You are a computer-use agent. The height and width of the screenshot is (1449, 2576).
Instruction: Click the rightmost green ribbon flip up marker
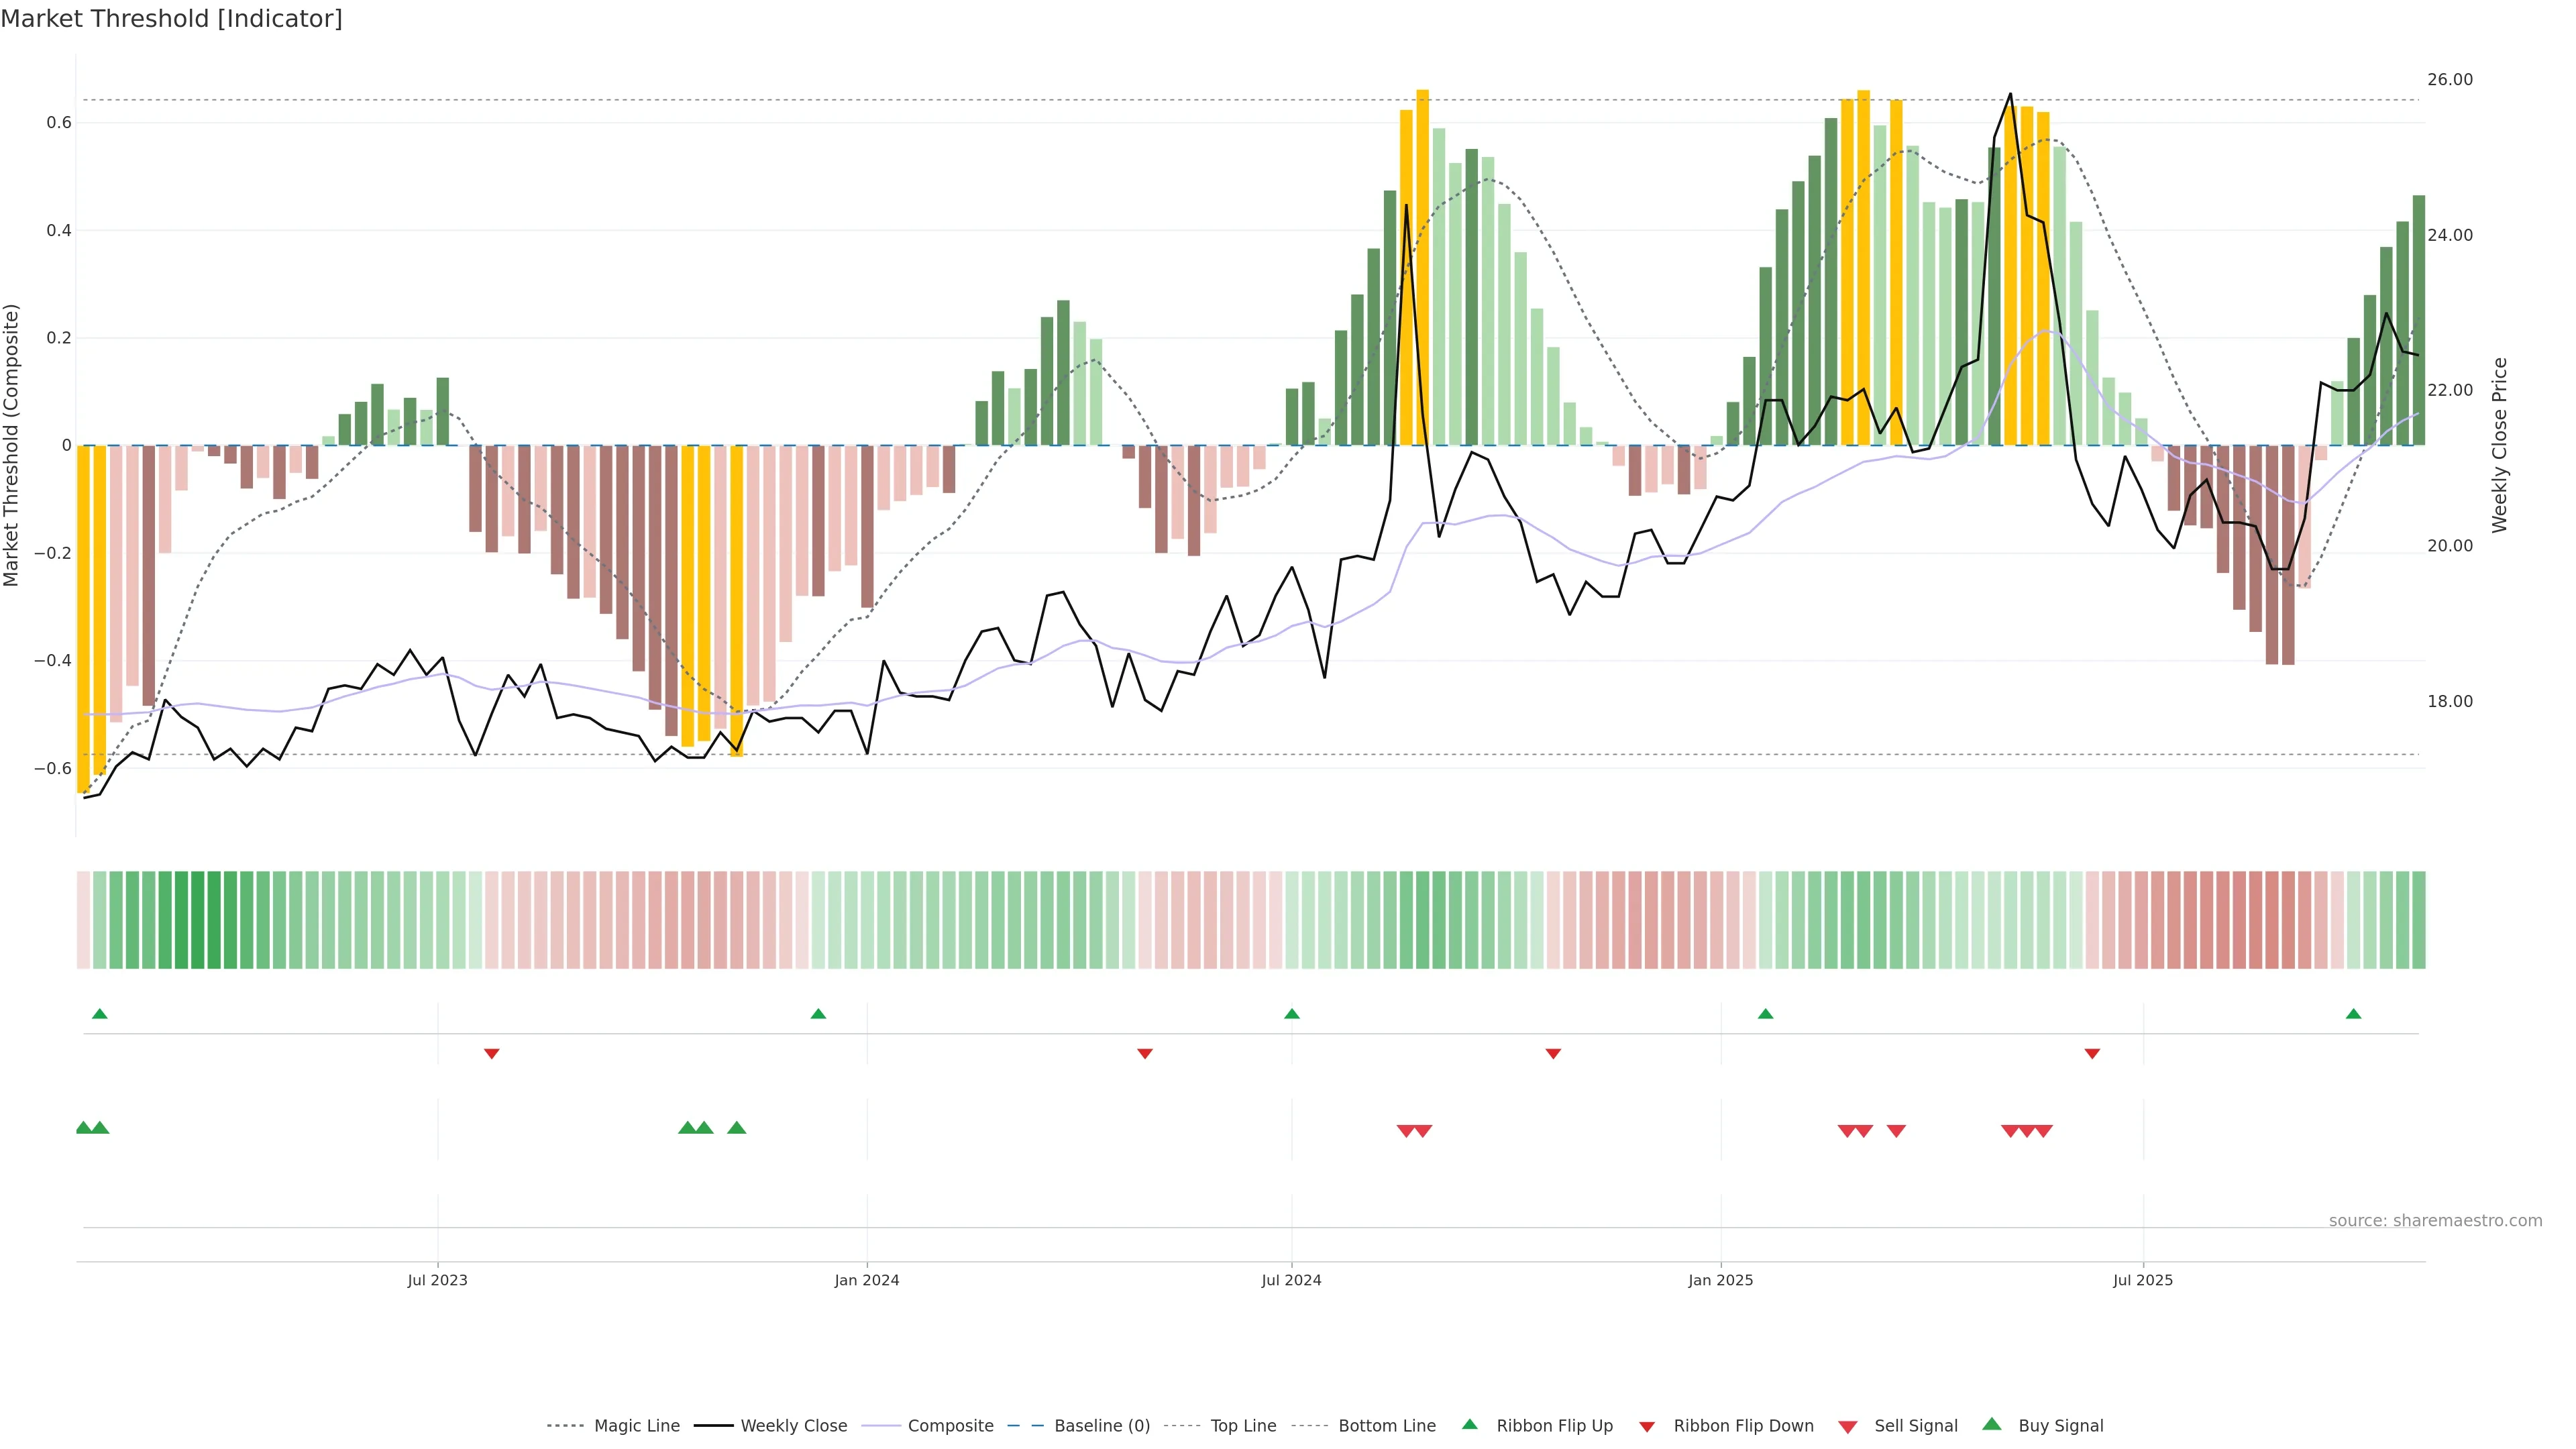[x=2354, y=1014]
